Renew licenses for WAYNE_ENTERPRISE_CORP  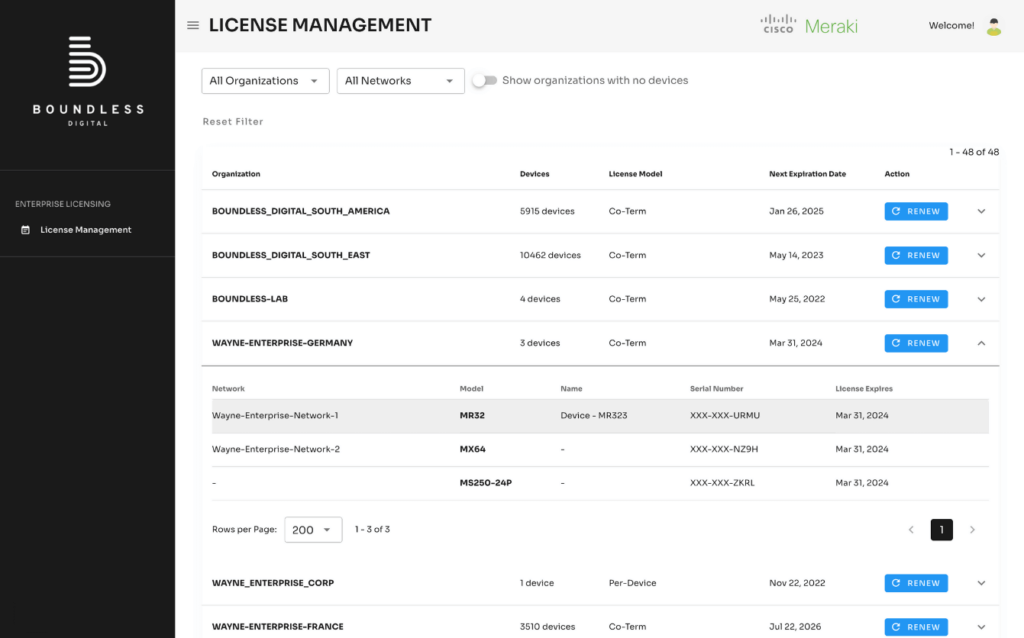916,583
